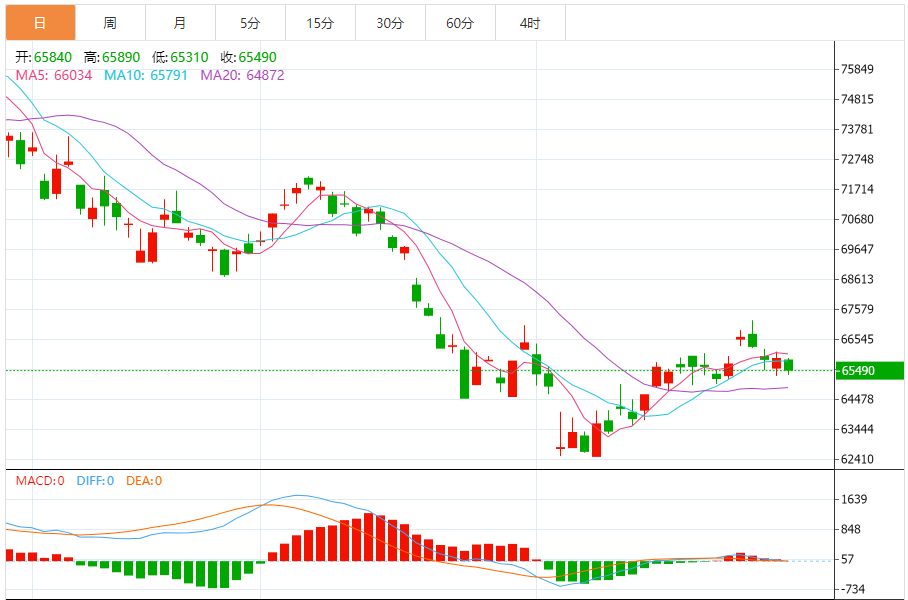Switch to the 周 weekly tab
The image size is (908, 600).
[110, 23]
